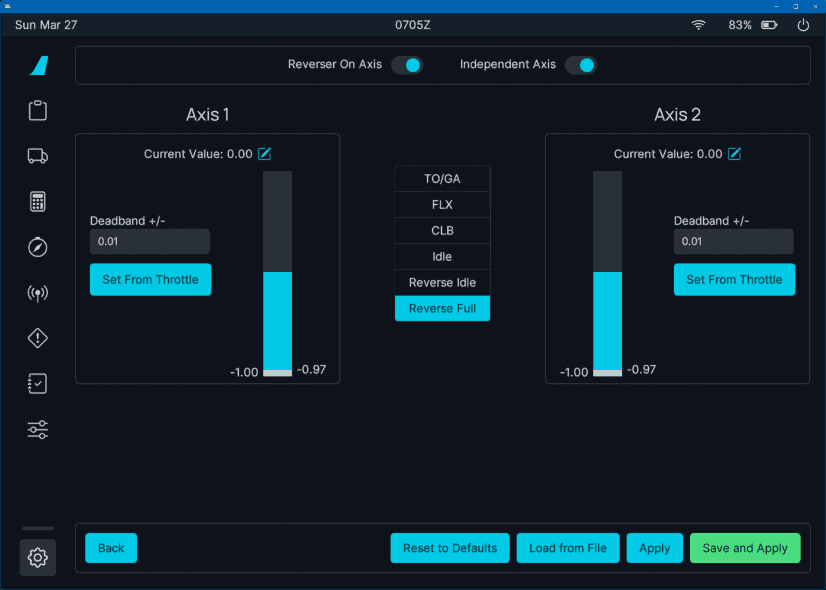
Task: Open the checklist notebook icon
Action: pyautogui.click(x=38, y=384)
